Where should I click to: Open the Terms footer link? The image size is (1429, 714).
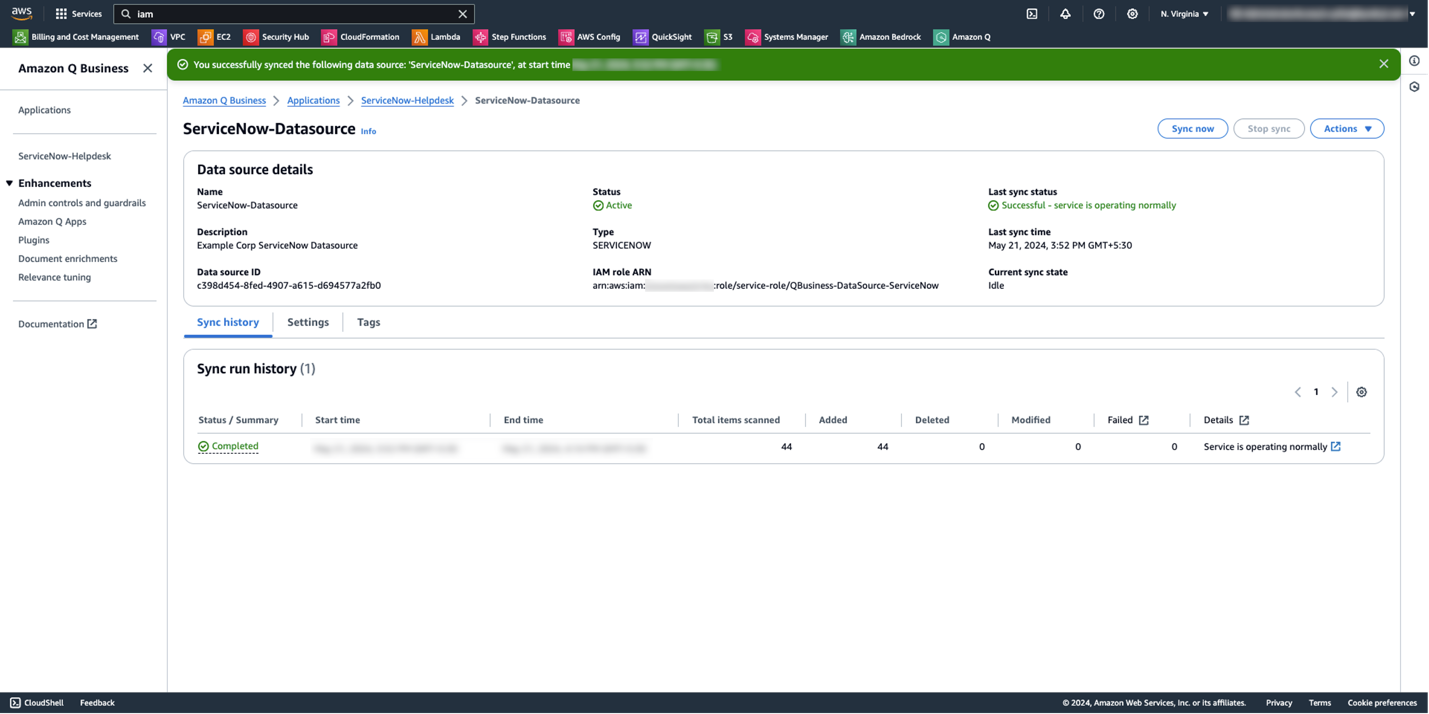pos(1320,703)
